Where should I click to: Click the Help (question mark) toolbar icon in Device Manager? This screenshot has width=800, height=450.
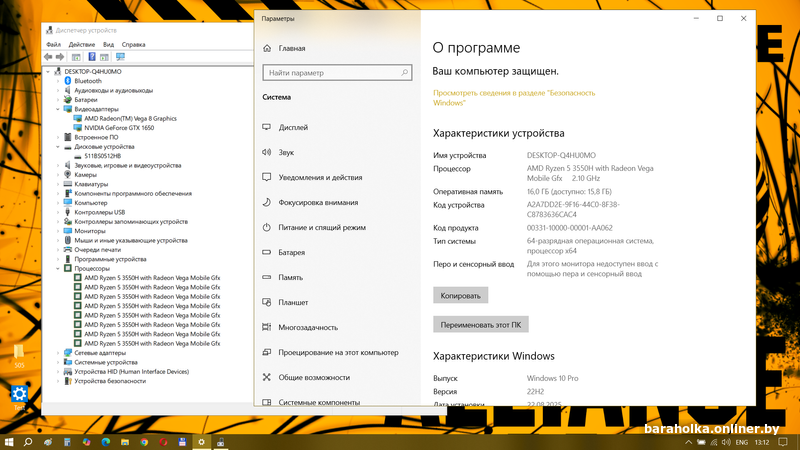pyautogui.click(x=92, y=57)
